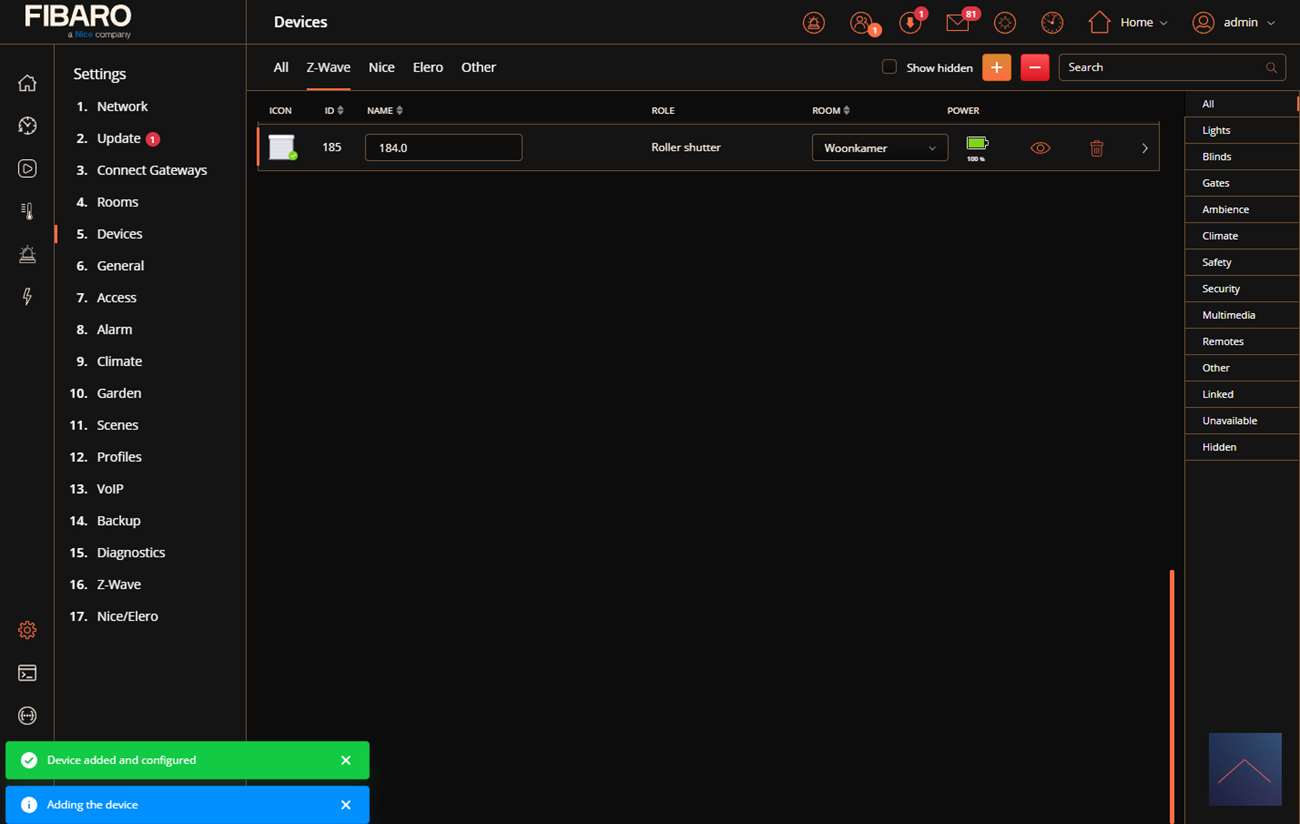This screenshot has height=824, width=1300.
Task: Filter devices by Blinds category
Action: pyautogui.click(x=1216, y=156)
